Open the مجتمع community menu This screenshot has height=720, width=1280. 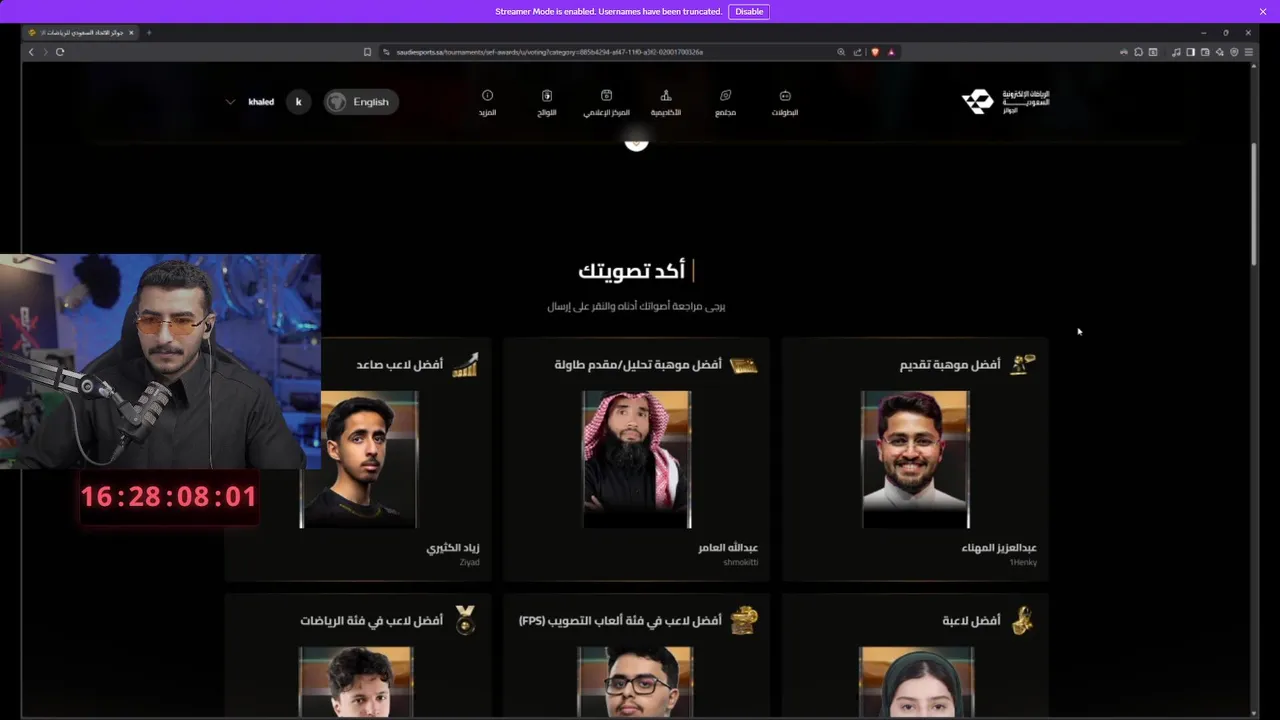point(725,103)
